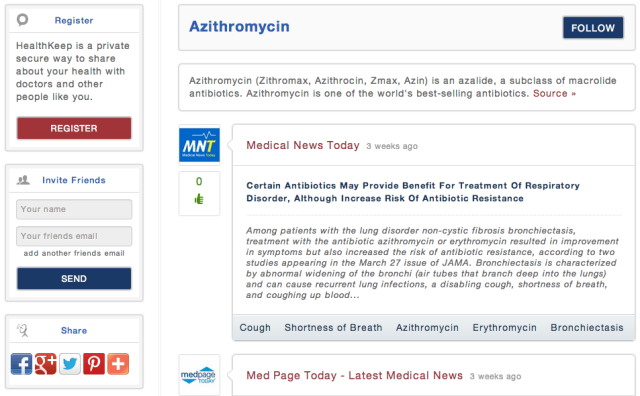Share page on Facebook icon
The image size is (640, 396).
point(21,364)
